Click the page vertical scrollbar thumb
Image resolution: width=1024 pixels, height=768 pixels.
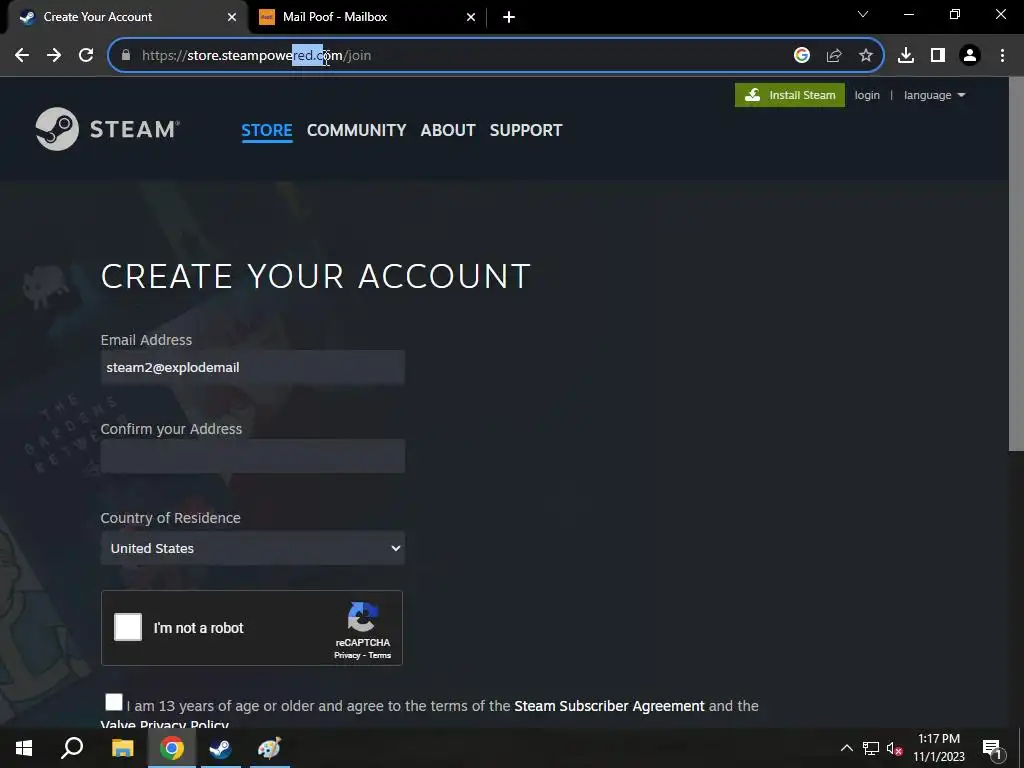tap(1016, 264)
